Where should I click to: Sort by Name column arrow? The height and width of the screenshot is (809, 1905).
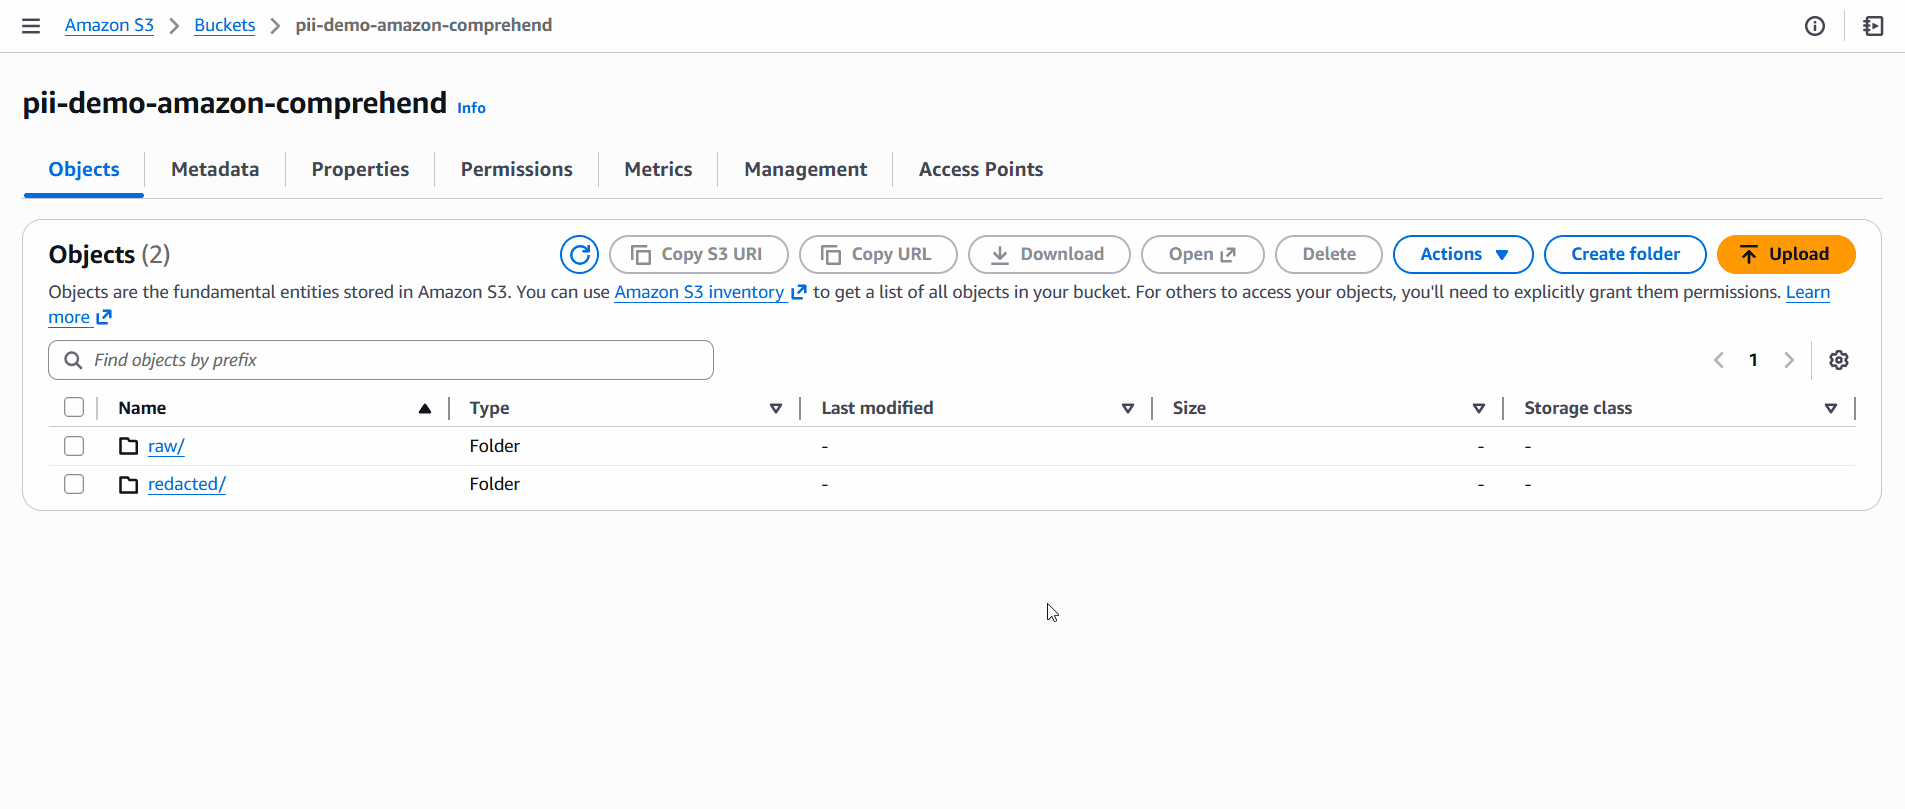pyautogui.click(x=425, y=408)
